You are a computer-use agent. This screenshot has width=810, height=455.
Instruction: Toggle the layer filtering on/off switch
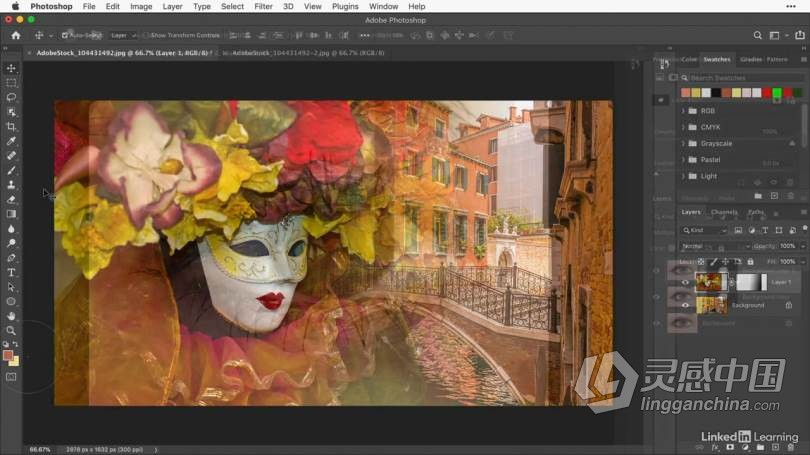click(x=805, y=228)
